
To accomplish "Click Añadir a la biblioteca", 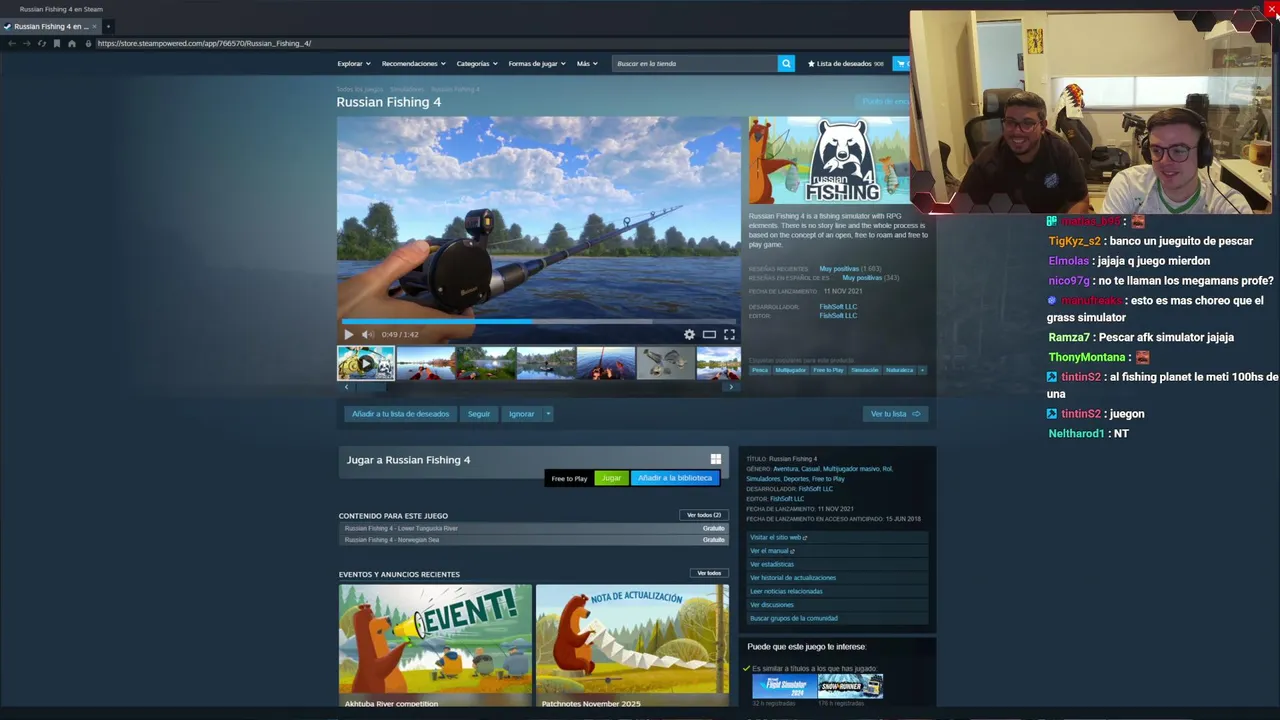I will [x=675, y=478].
